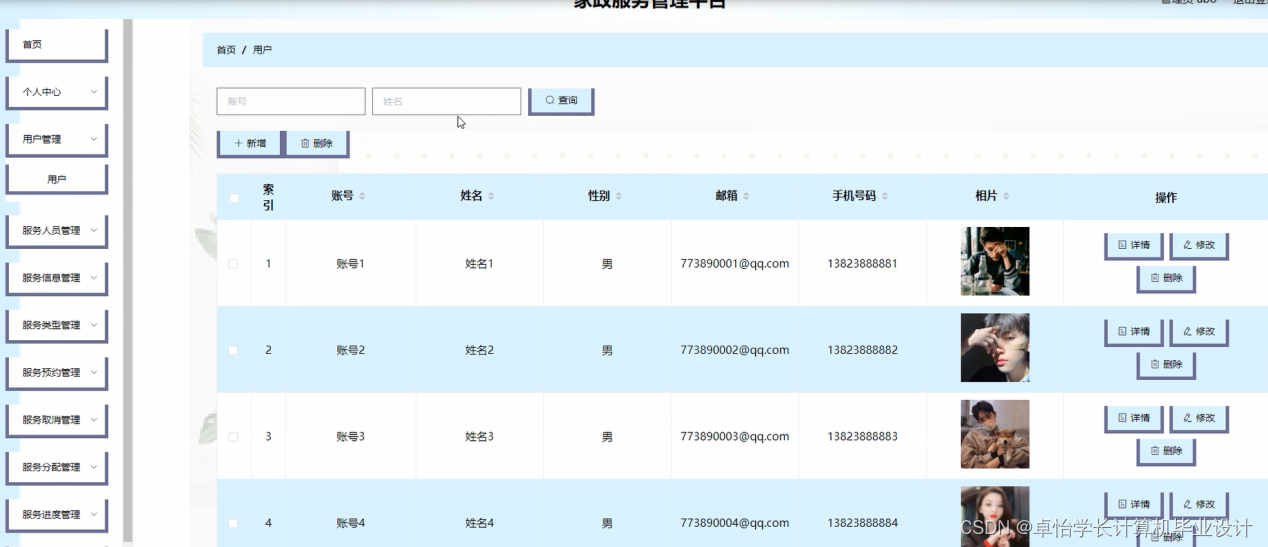Open the photo thumbnail for 姓名2
The width and height of the screenshot is (1268, 547).
pyautogui.click(x=995, y=348)
